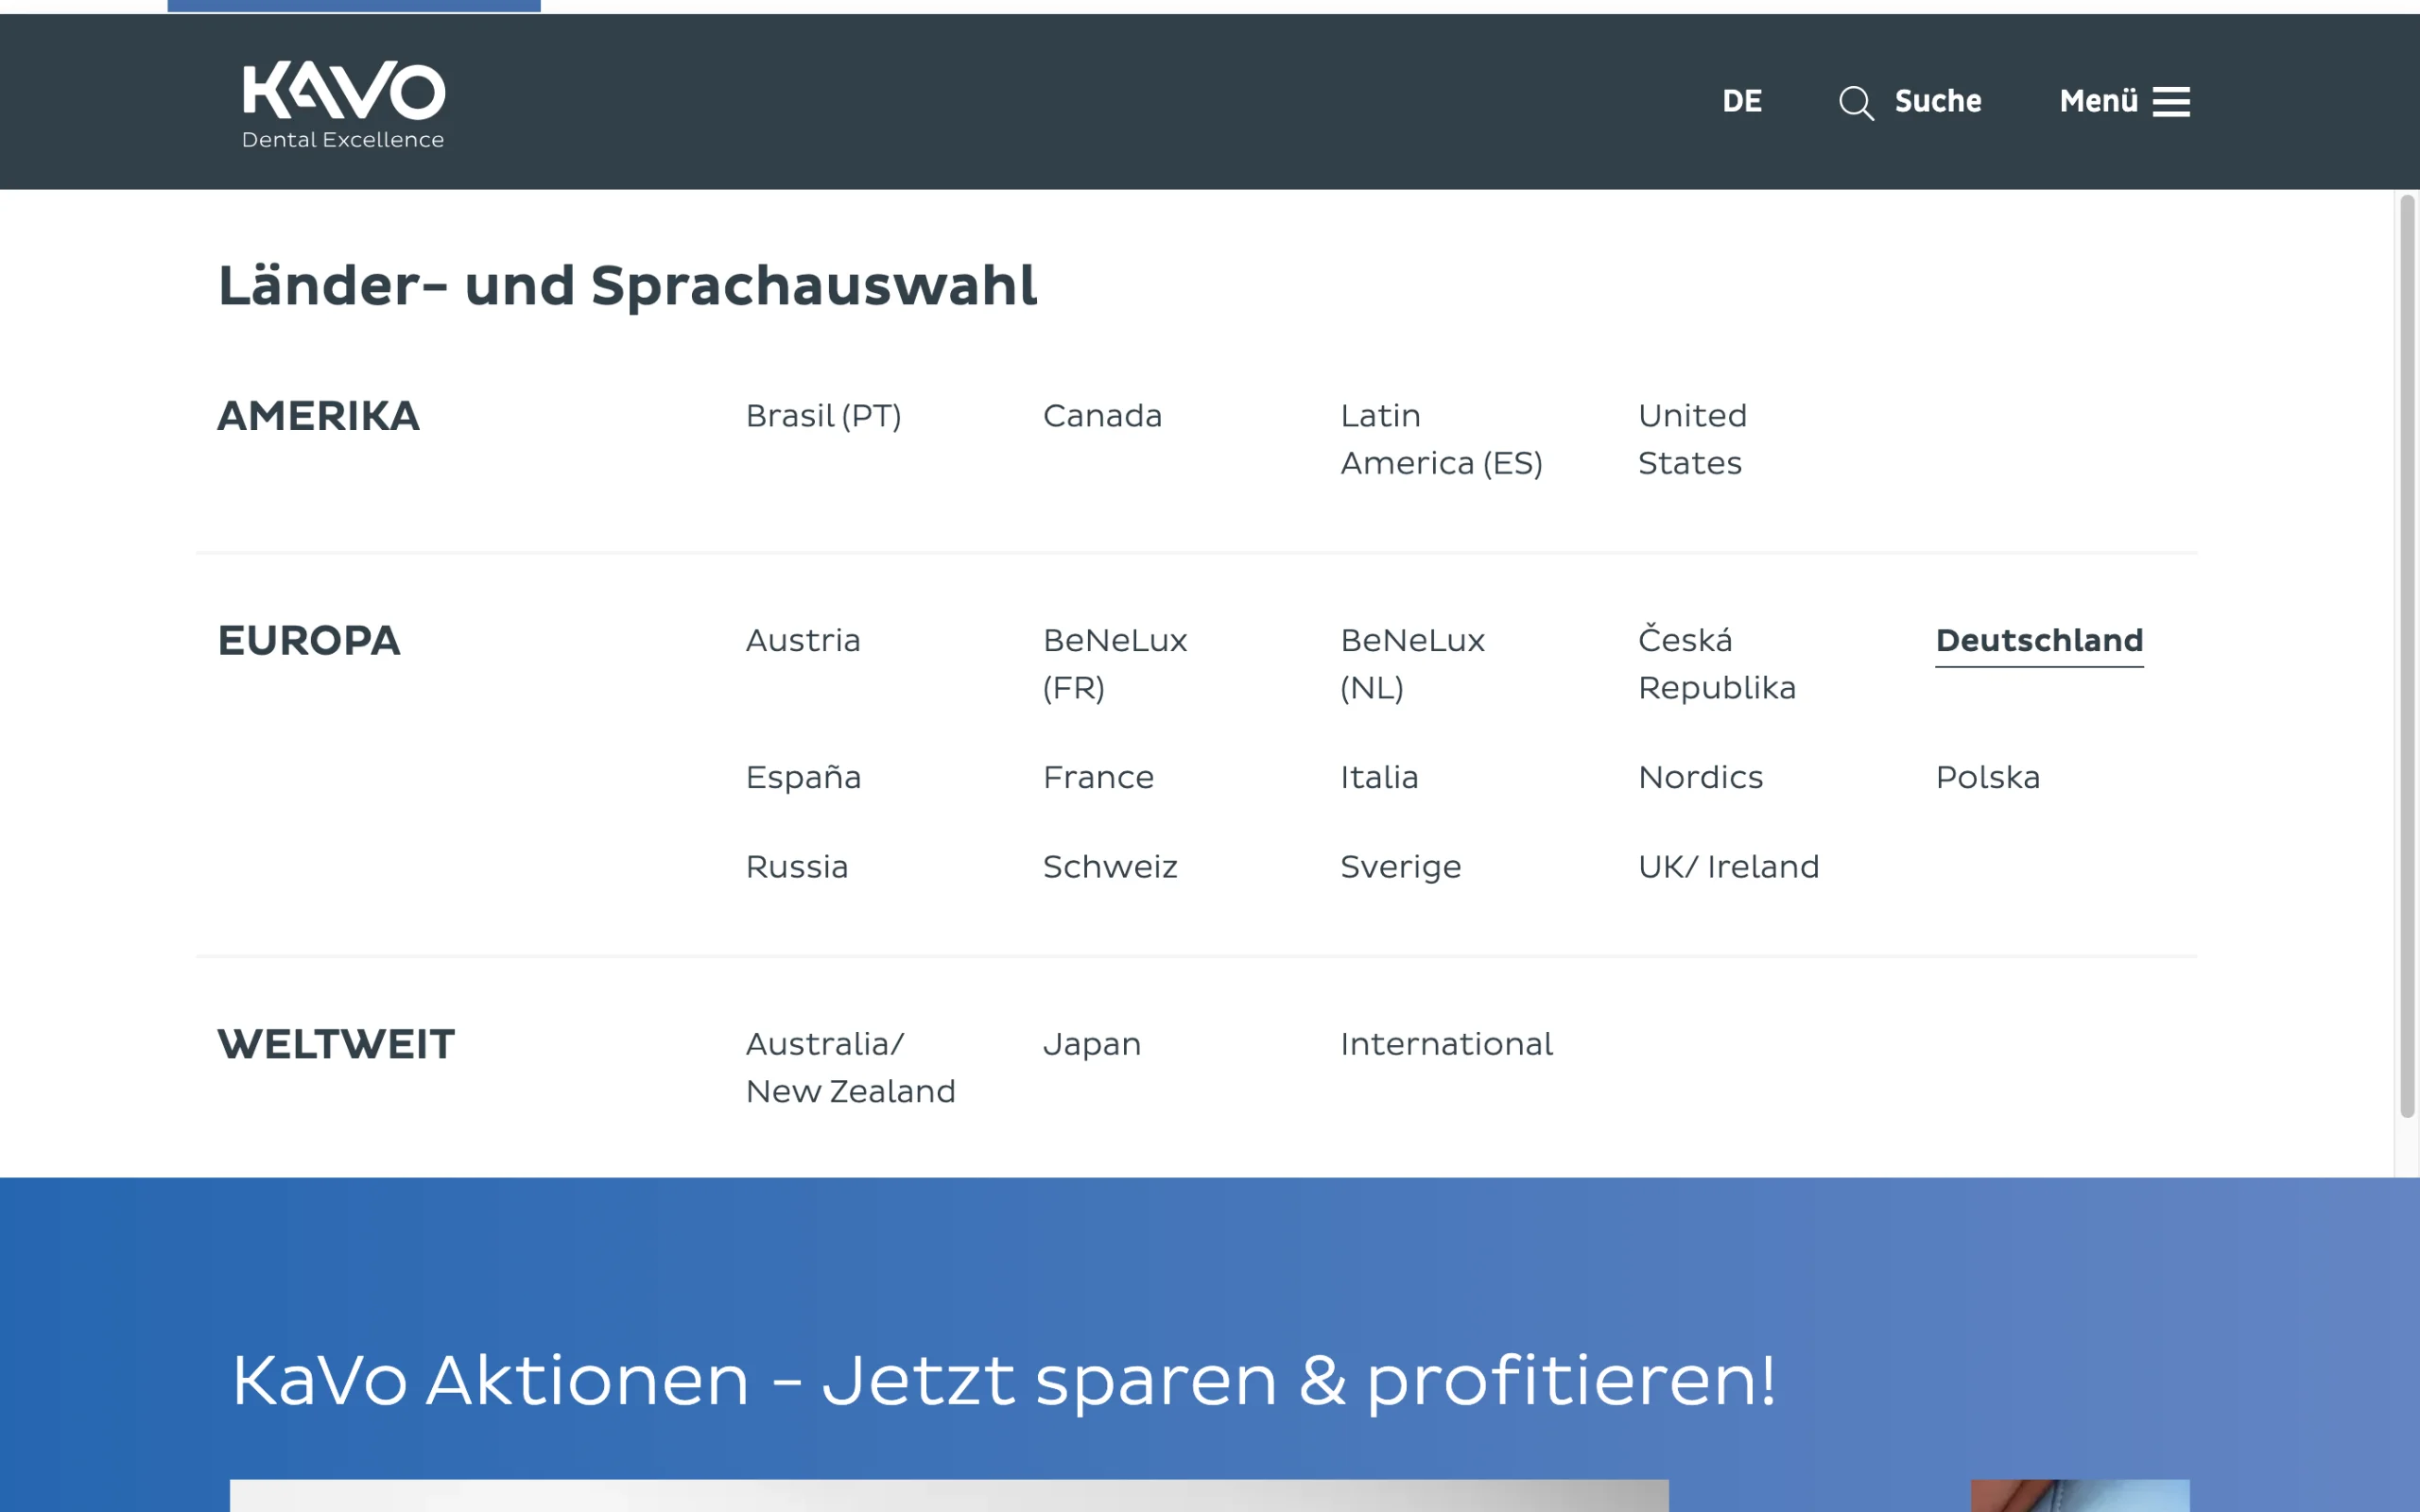
Task: Click the AMERIKA region heading
Action: [318, 417]
